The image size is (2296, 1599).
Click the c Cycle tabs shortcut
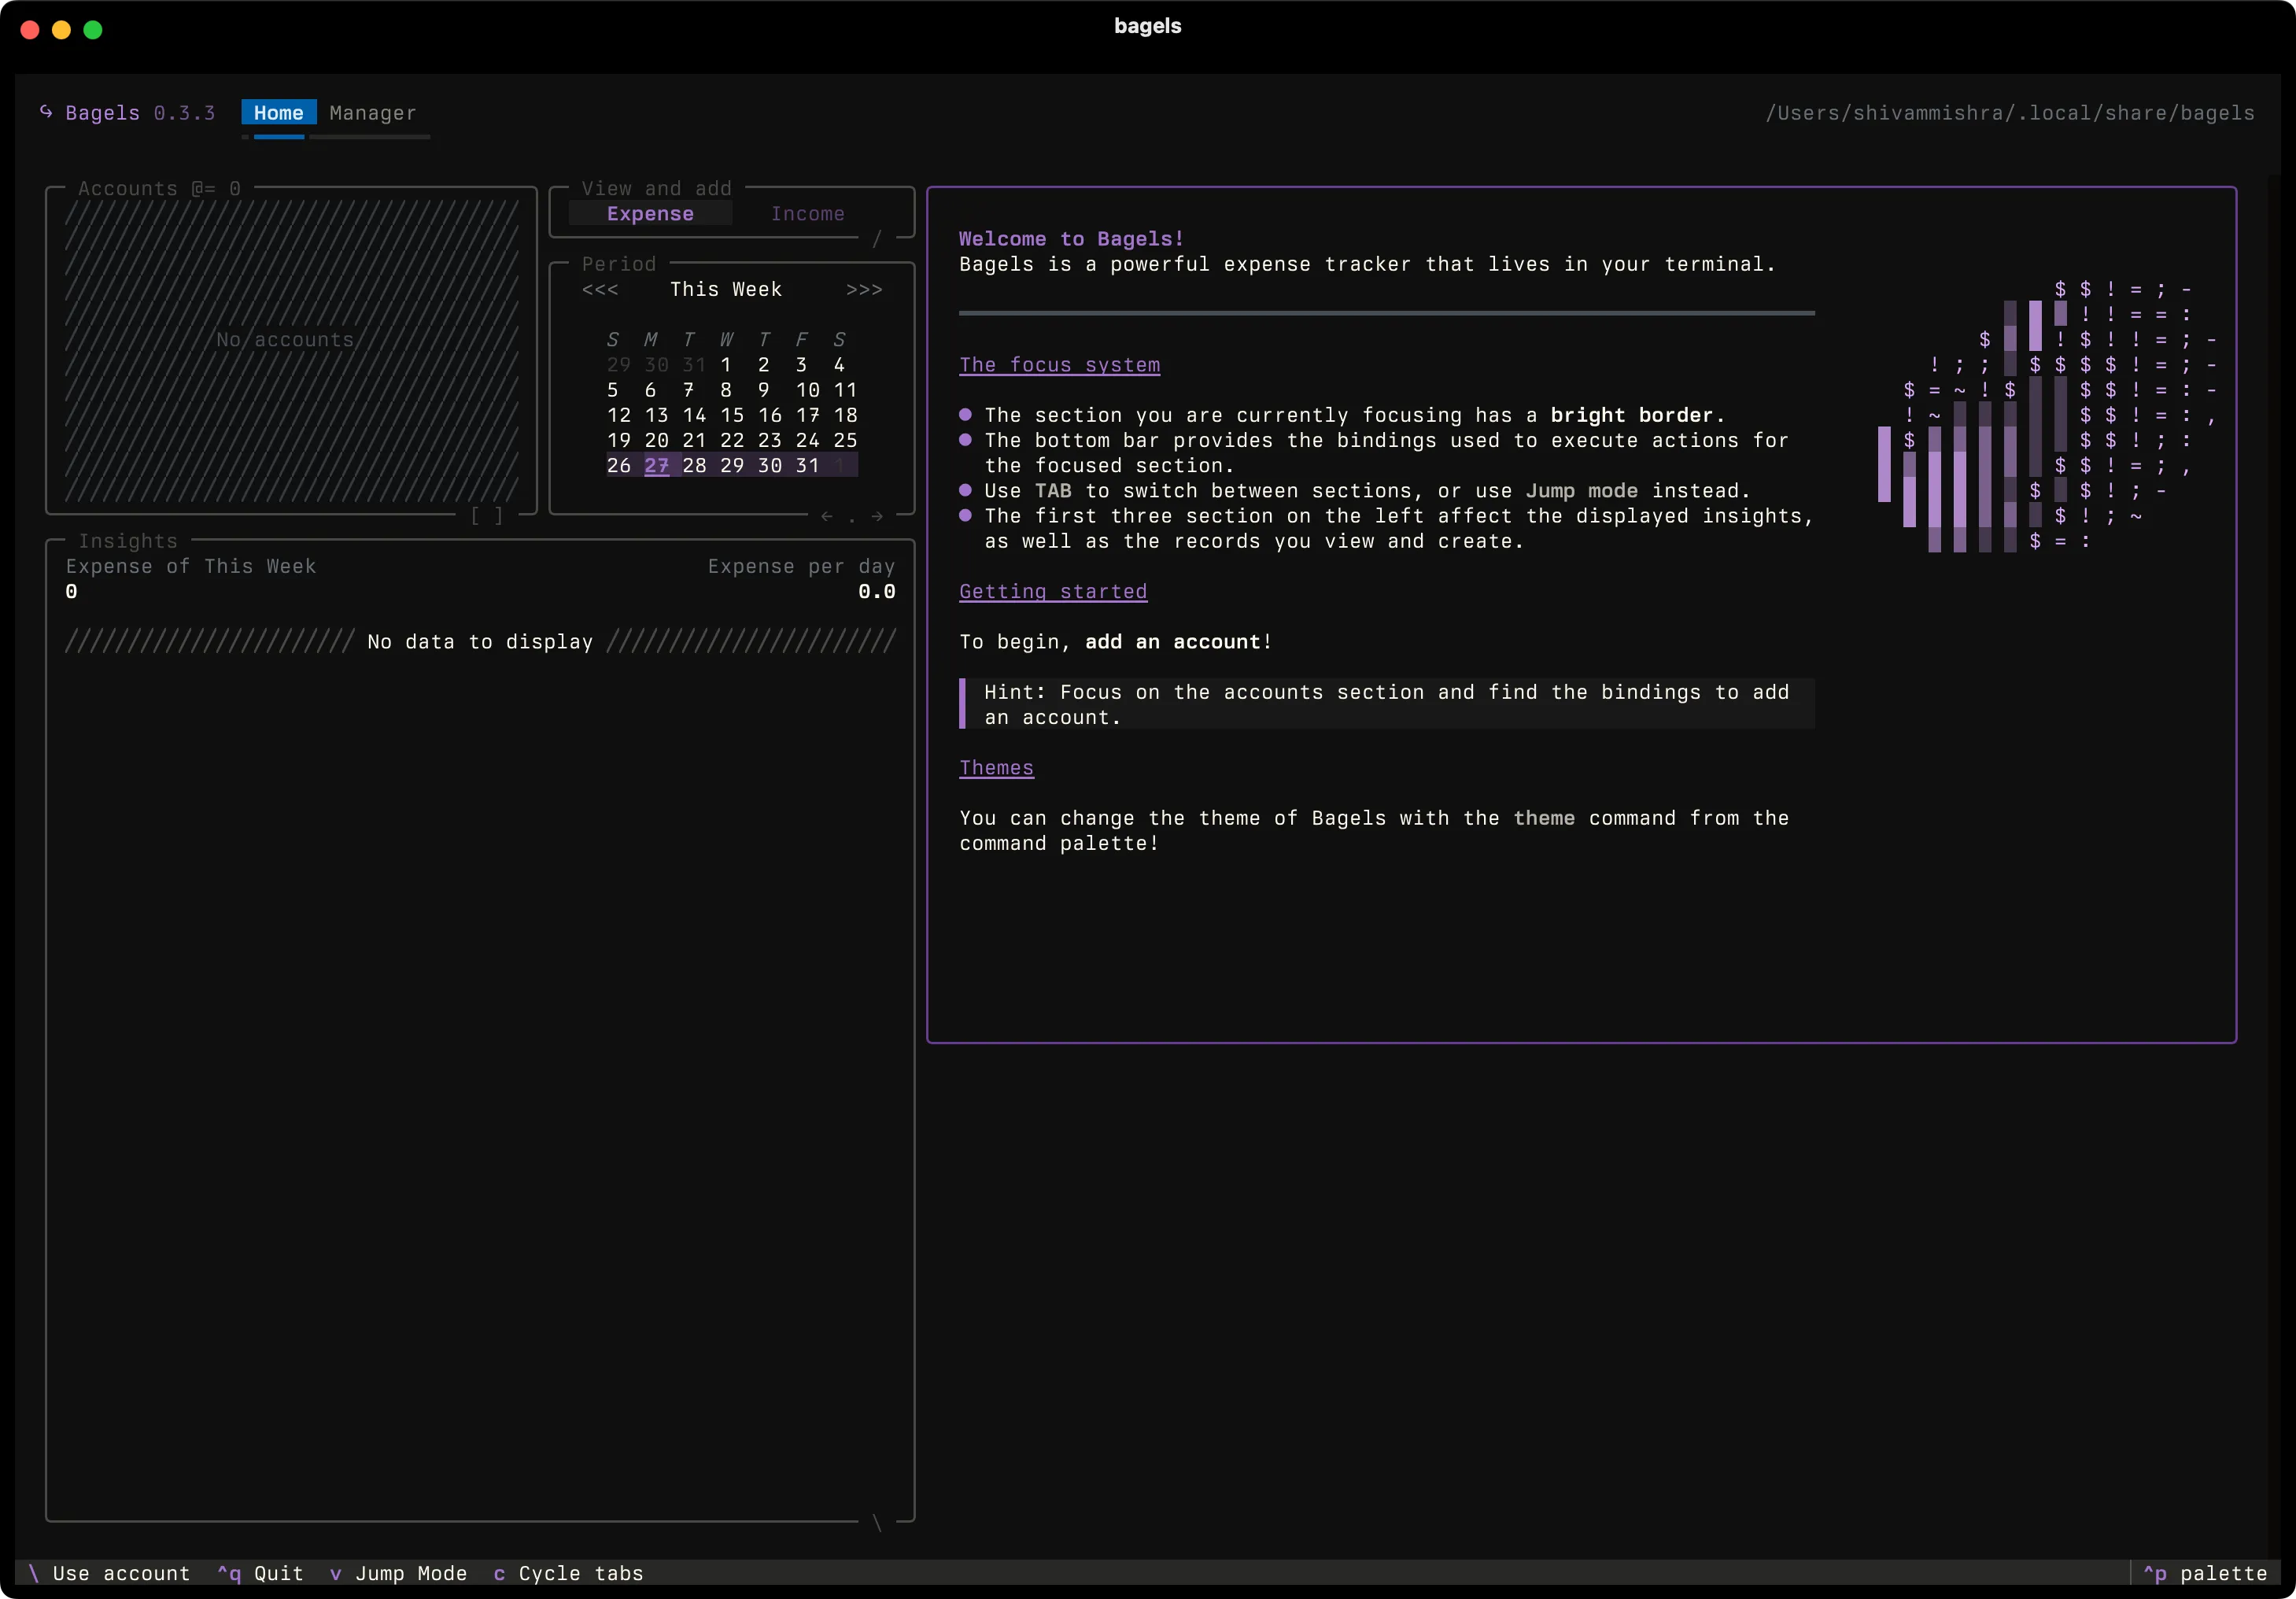(x=568, y=1574)
